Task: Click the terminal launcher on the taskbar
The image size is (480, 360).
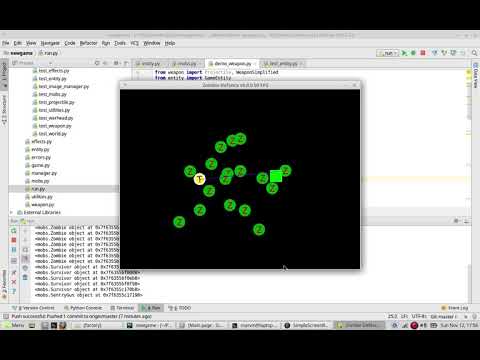Action: 54,325
